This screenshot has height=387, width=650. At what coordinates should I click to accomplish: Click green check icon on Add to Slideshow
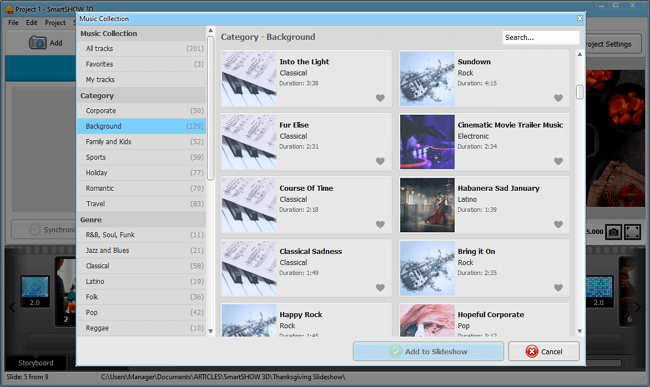click(396, 351)
